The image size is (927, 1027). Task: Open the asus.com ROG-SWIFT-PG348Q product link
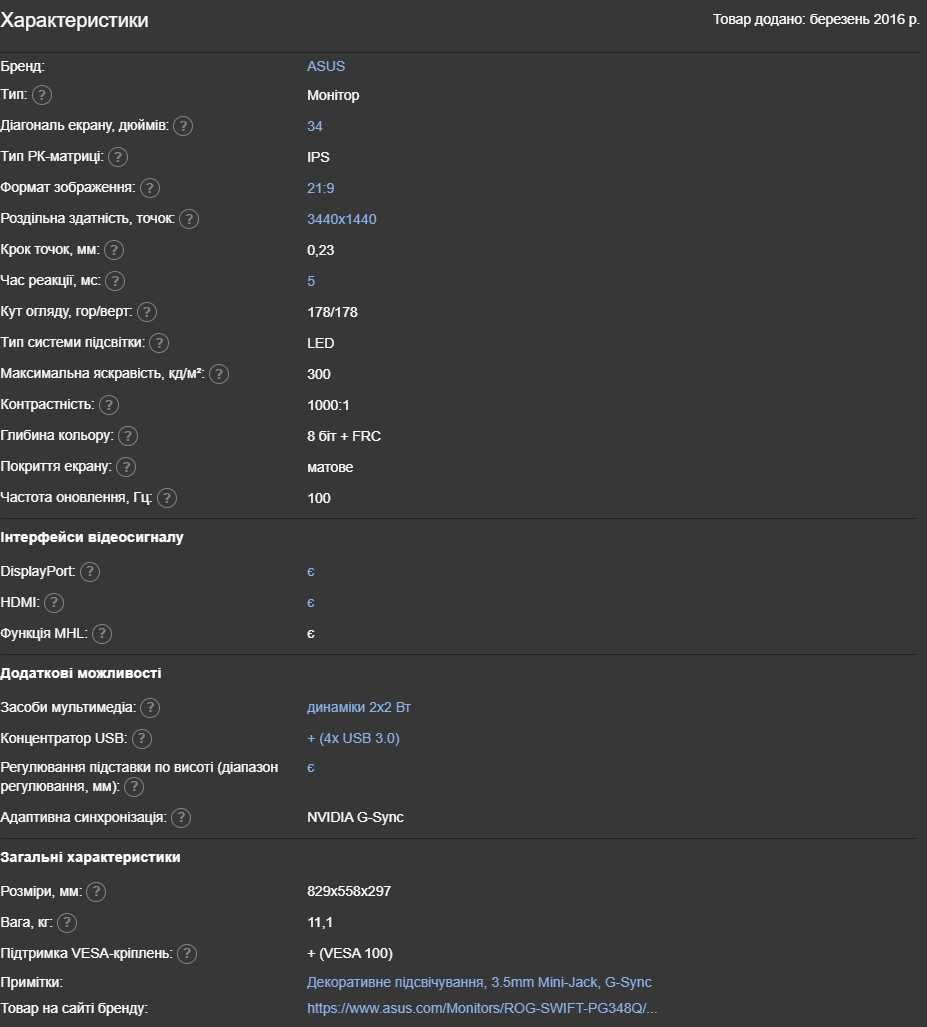[x=482, y=1008]
